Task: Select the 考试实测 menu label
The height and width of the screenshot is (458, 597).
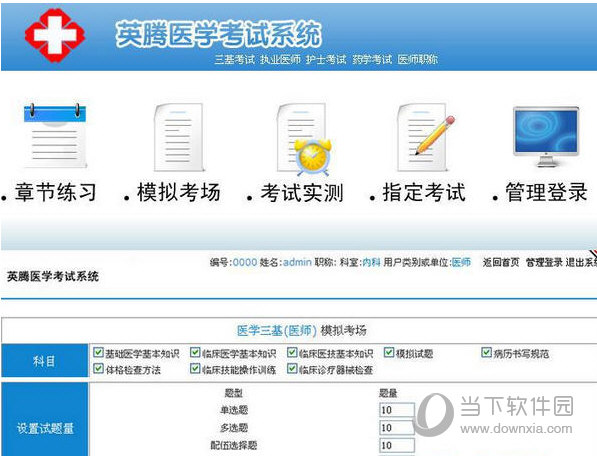Action: pyautogui.click(x=302, y=192)
